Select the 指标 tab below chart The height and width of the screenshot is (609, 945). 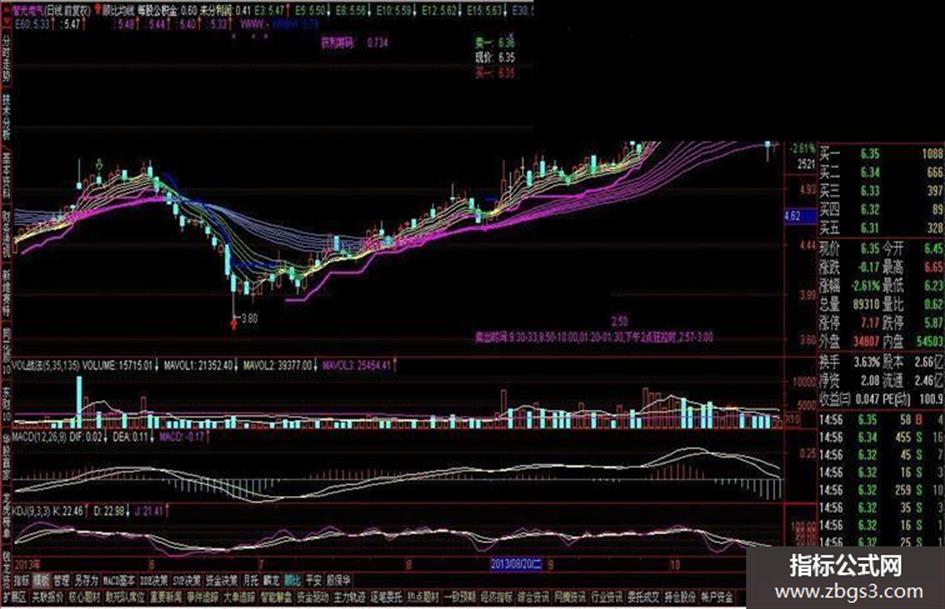pyautogui.click(x=22, y=581)
